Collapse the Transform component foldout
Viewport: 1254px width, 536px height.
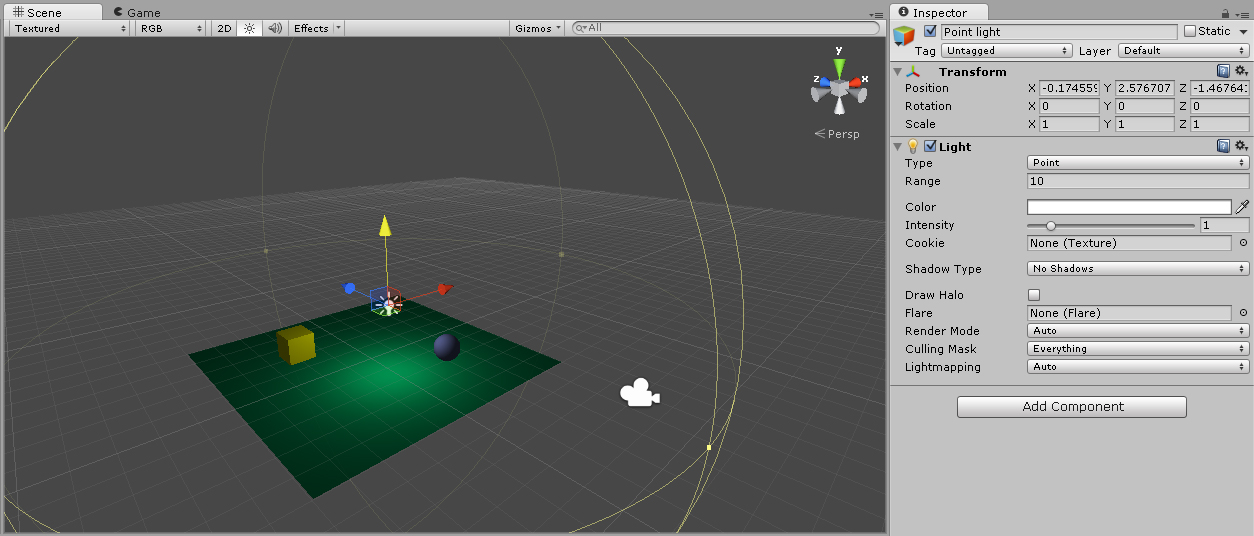click(x=897, y=71)
